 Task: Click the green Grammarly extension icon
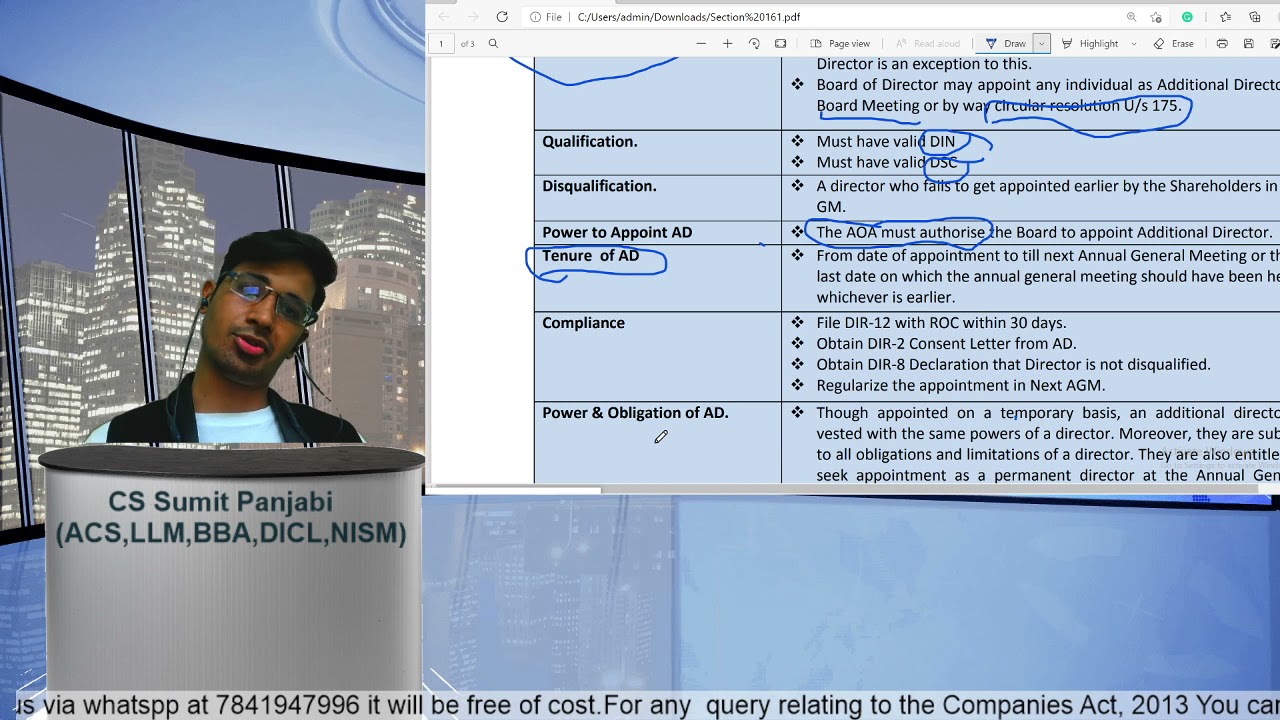point(1187,17)
